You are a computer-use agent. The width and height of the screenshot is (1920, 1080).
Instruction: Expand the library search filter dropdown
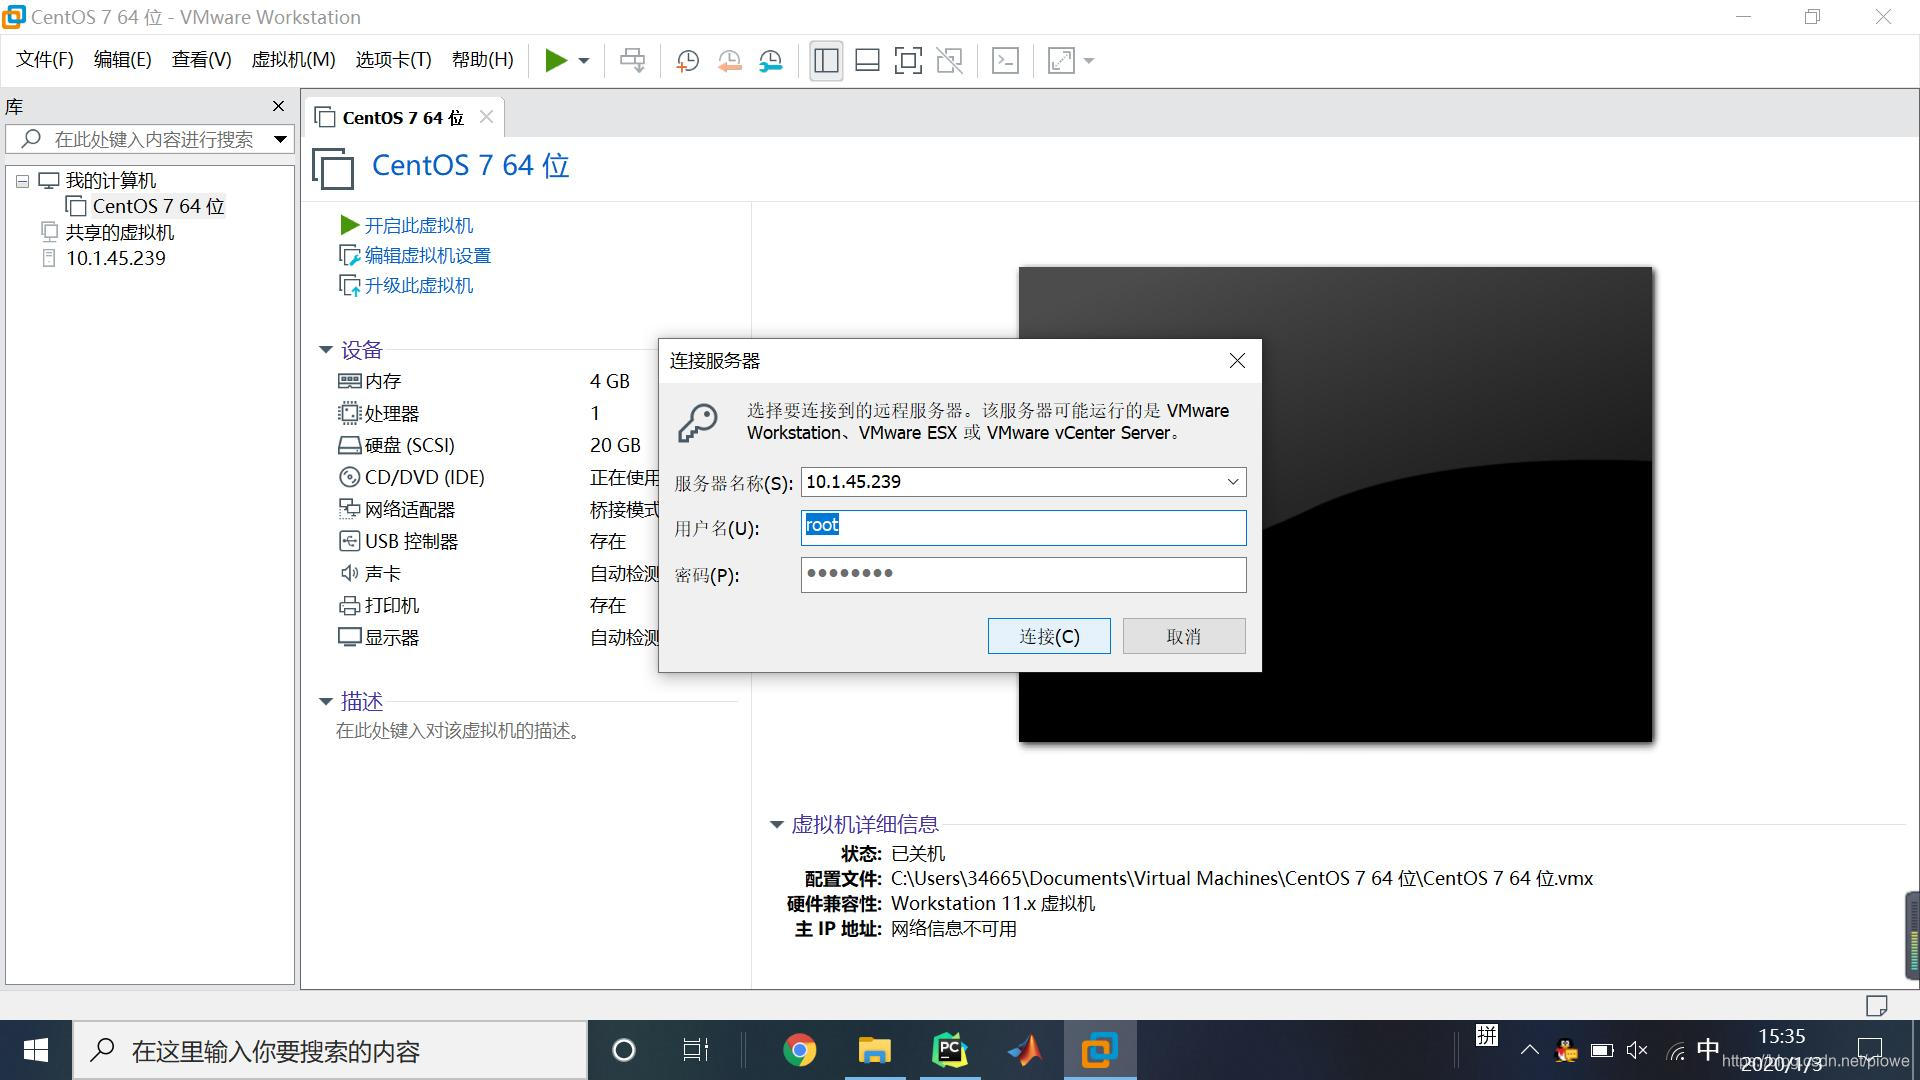click(x=280, y=139)
